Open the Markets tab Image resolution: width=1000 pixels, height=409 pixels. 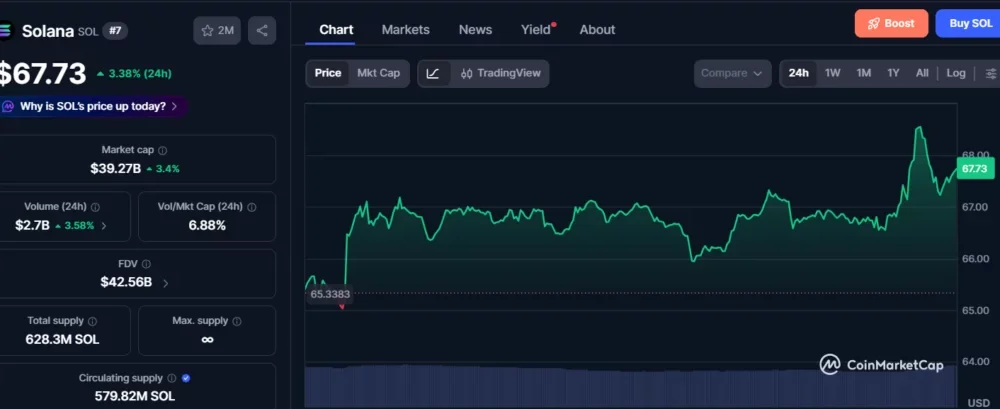pyautogui.click(x=406, y=30)
